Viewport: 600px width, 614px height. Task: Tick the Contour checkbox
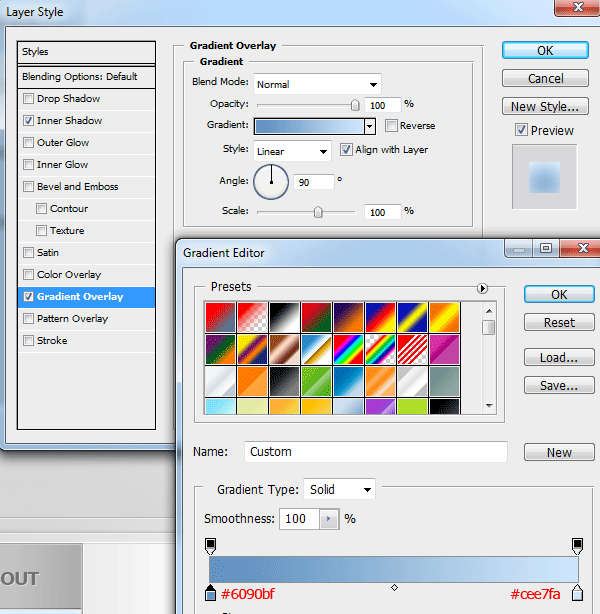pyautogui.click(x=41, y=208)
